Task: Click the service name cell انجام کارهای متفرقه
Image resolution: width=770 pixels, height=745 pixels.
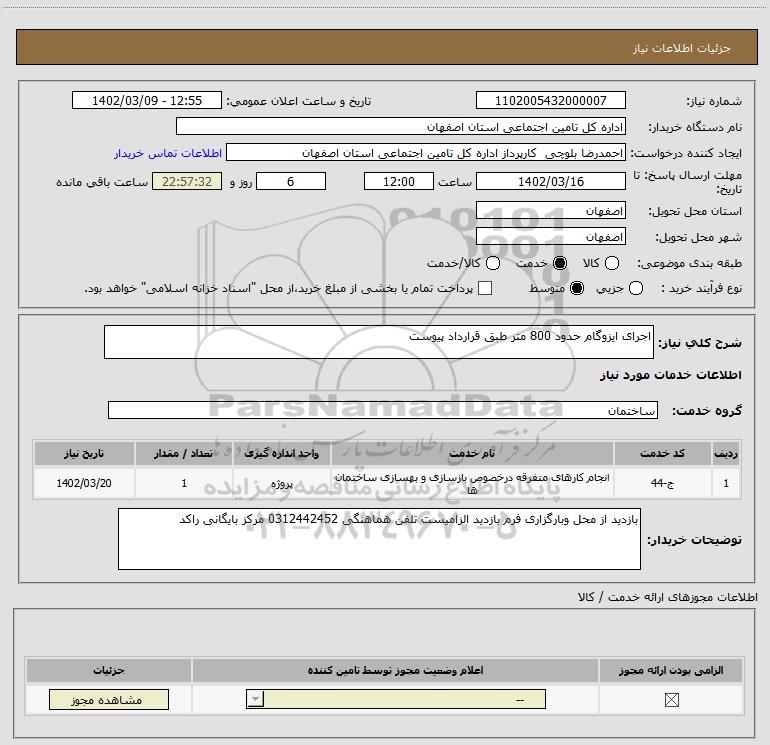Action: coord(472,483)
